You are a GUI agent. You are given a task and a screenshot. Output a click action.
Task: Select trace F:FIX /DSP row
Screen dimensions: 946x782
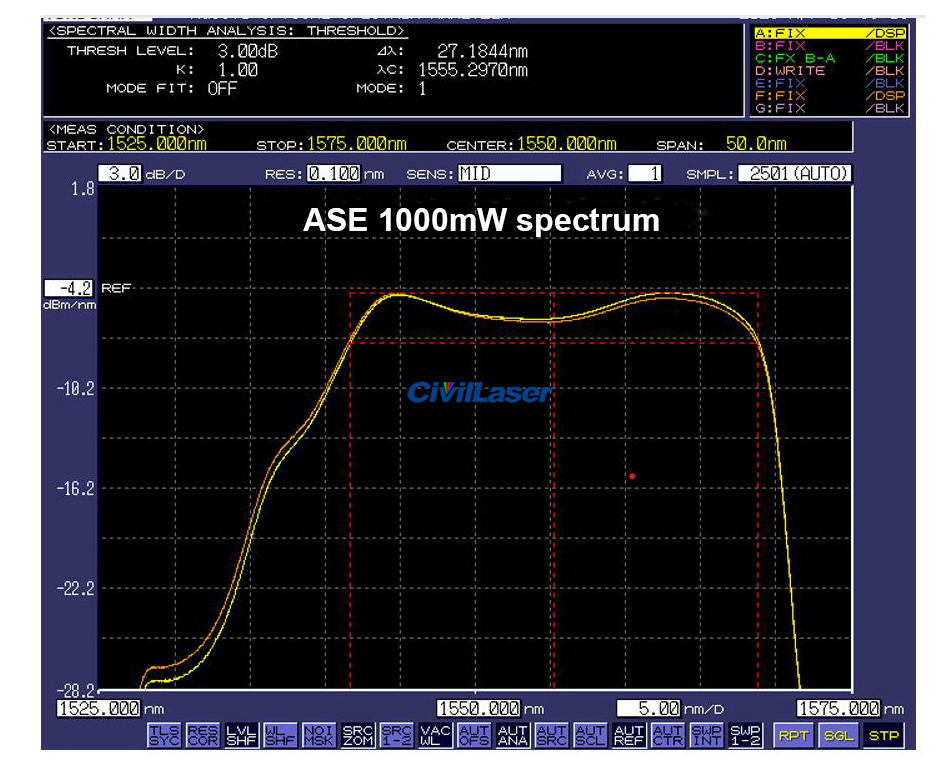[830, 96]
